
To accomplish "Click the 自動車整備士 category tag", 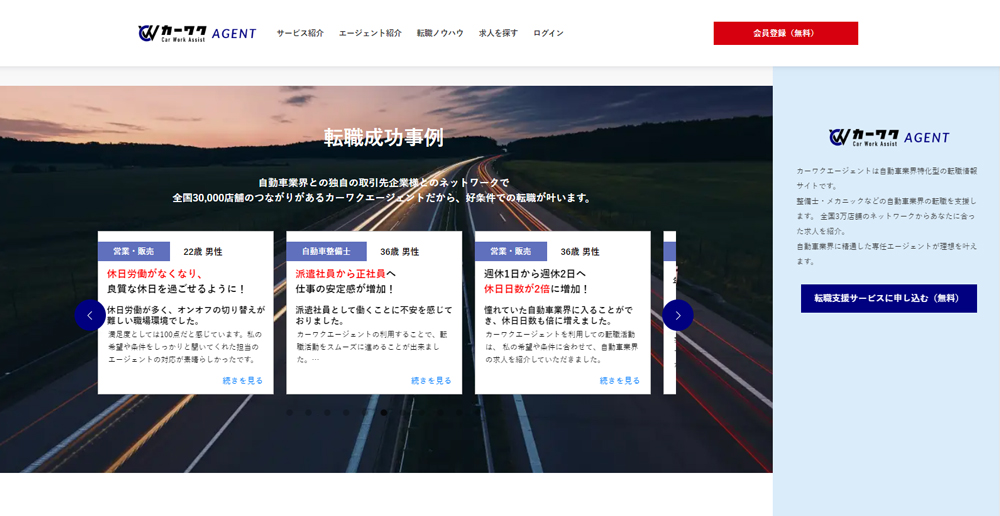I will (326, 251).
